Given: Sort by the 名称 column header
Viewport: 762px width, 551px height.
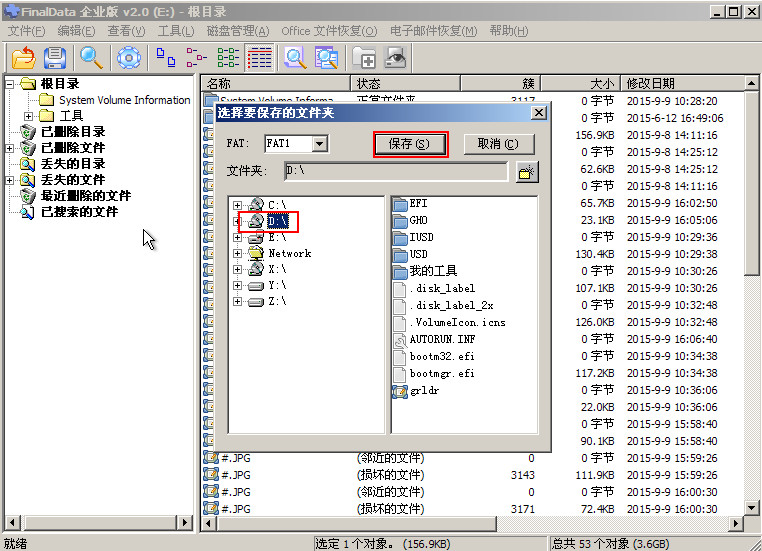Looking at the screenshot, I should pyautogui.click(x=276, y=84).
